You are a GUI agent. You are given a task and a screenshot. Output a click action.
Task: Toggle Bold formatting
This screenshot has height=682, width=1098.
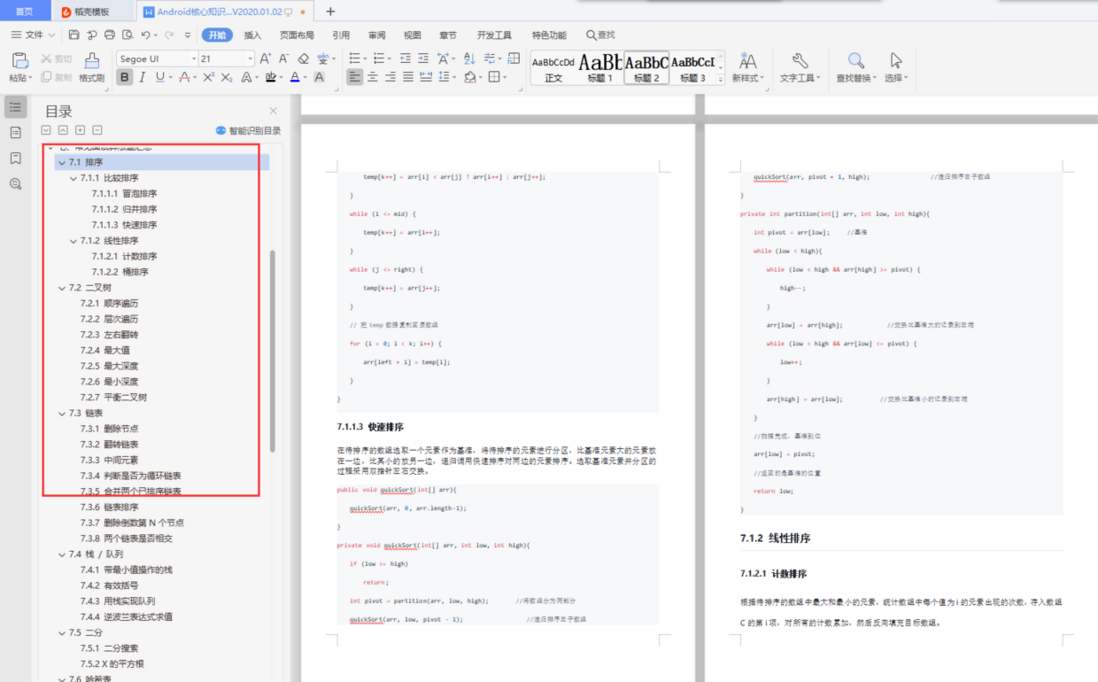[x=125, y=77]
